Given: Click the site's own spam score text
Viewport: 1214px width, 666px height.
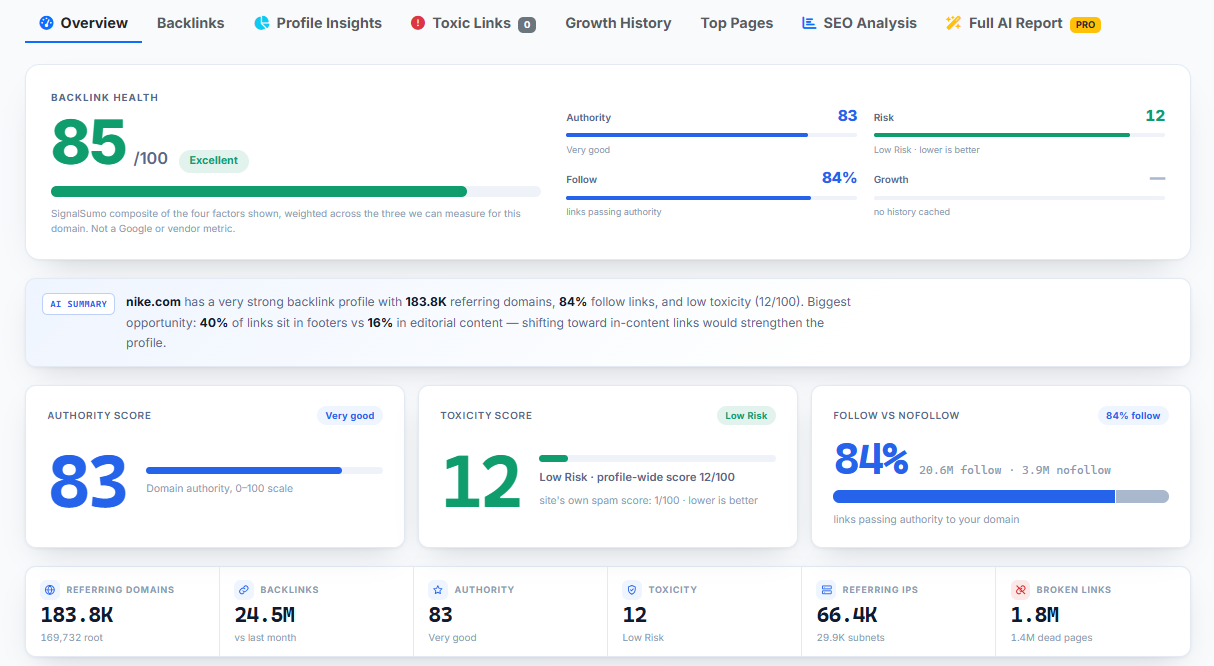Looking at the screenshot, I should [x=648, y=500].
